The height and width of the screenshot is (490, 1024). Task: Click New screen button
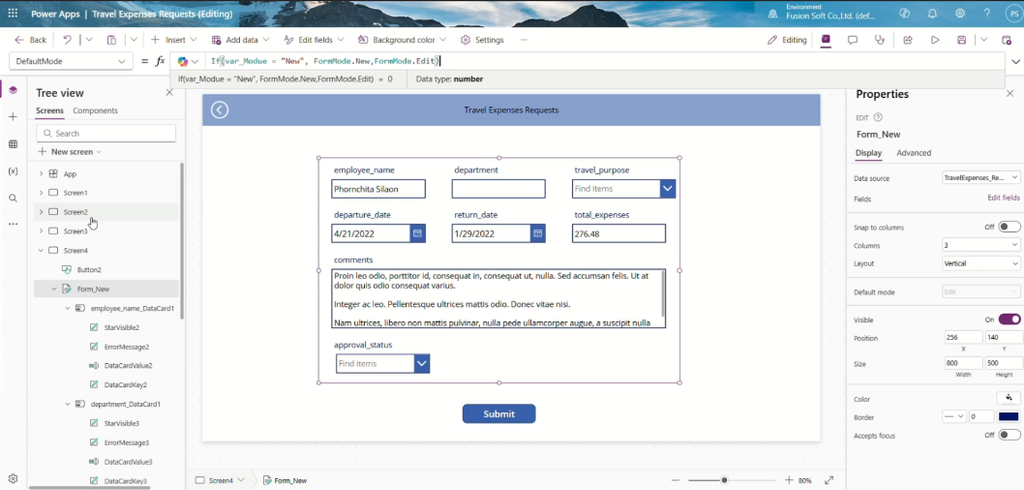click(x=70, y=152)
